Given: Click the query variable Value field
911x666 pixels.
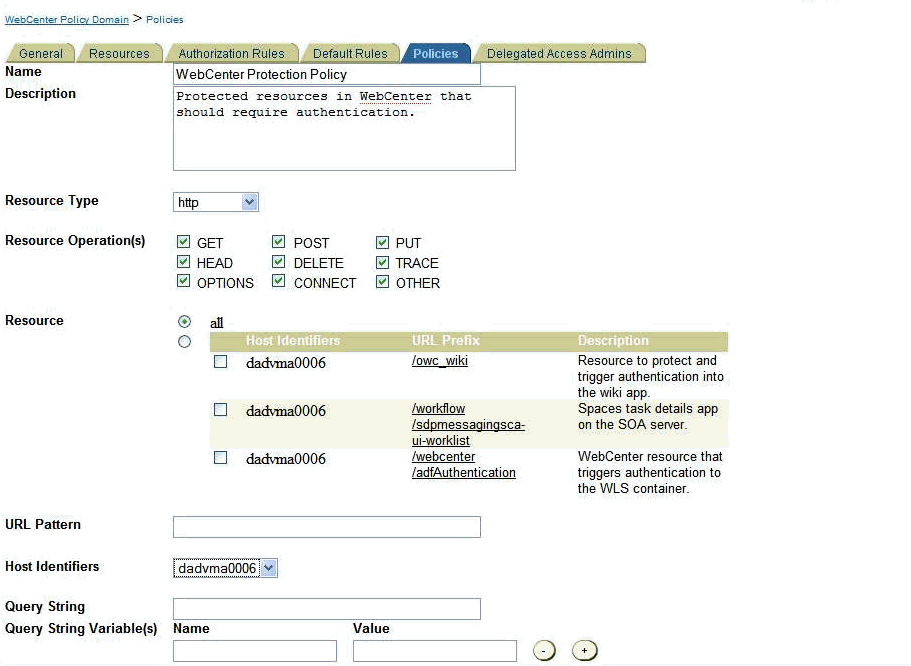Looking at the screenshot, I should (x=435, y=651).
